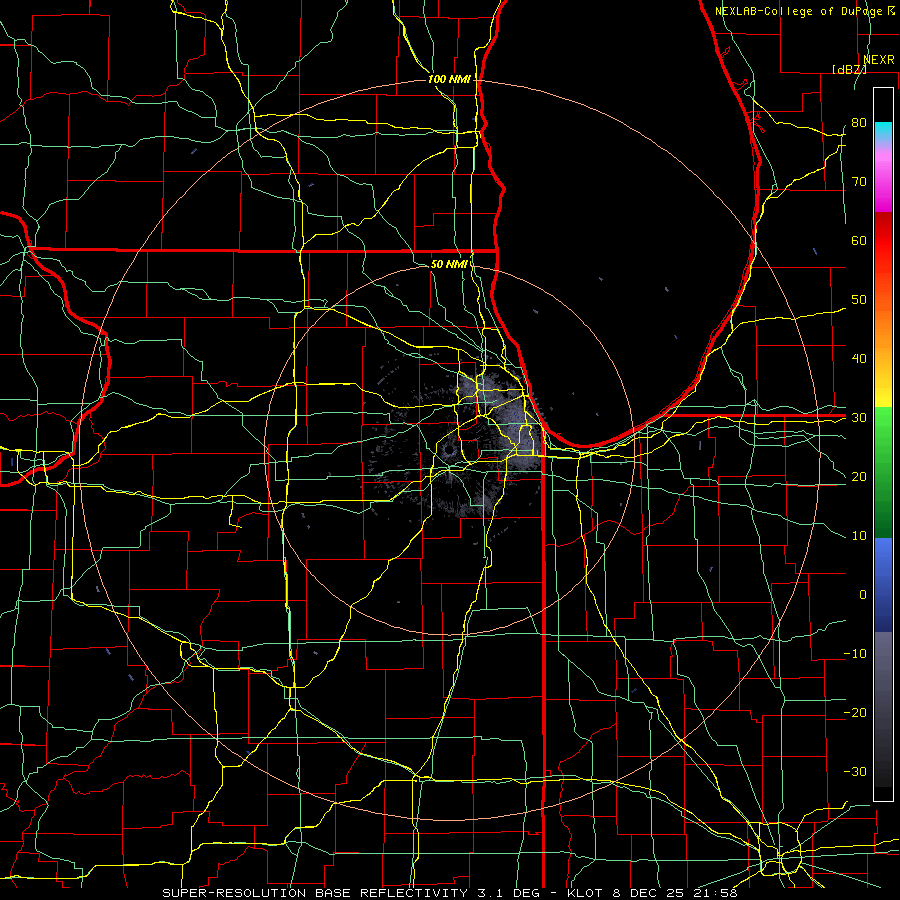Click the -10 value on the dBZ scale
The height and width of the screenshot is (900, 900).
point(855,654)
